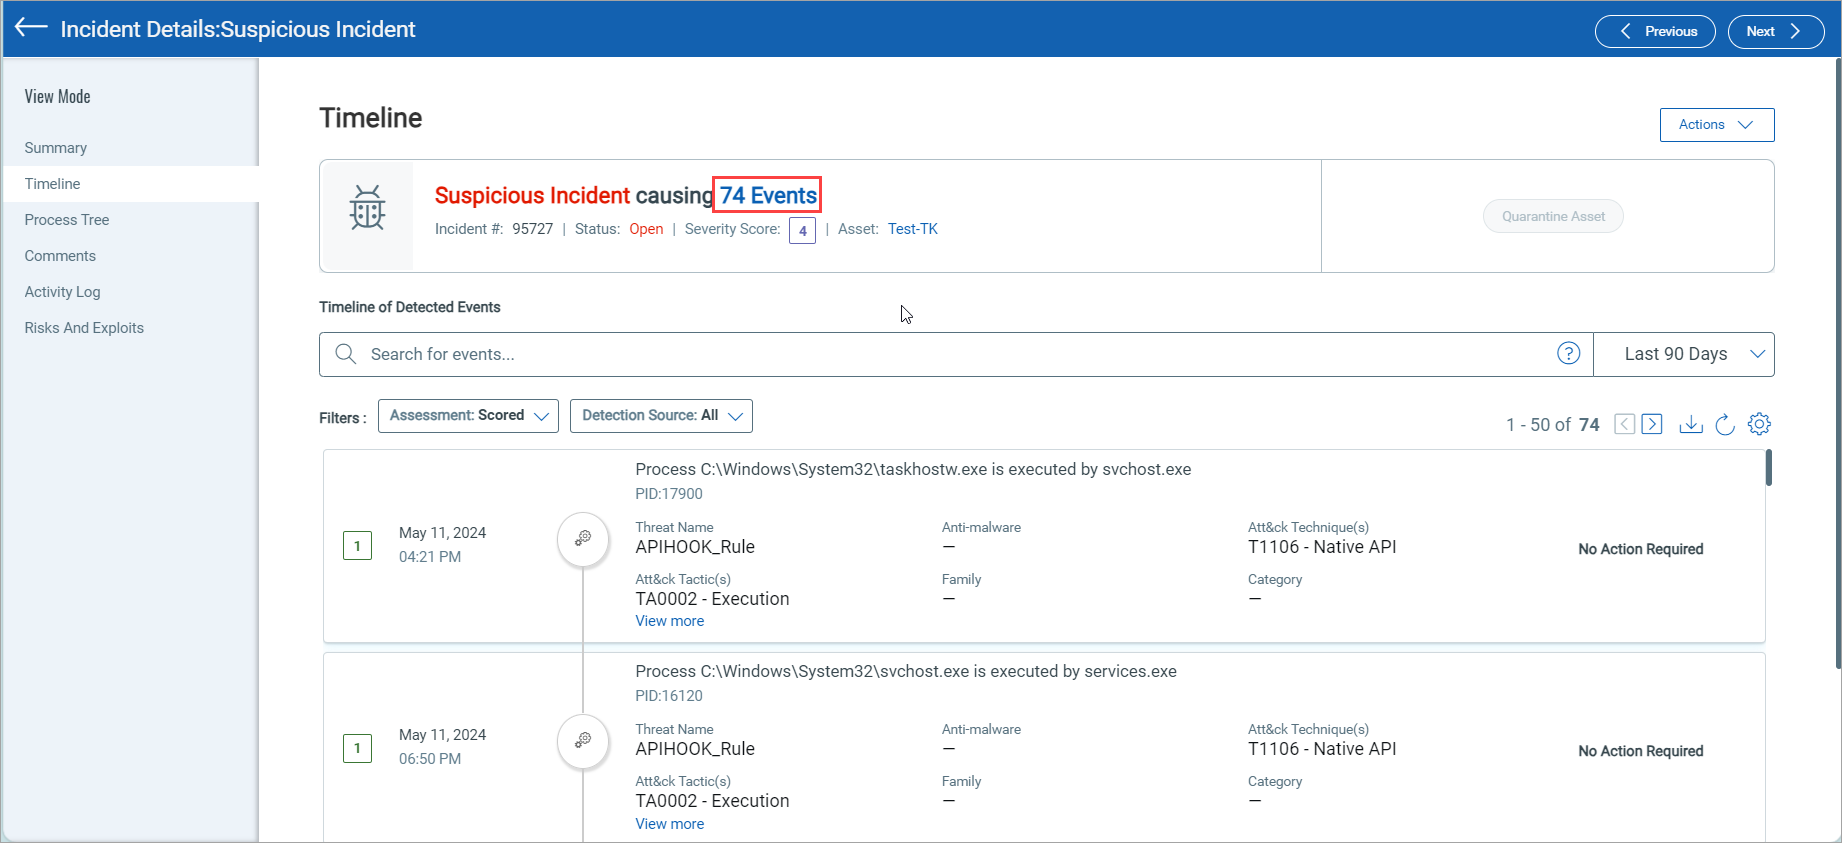
Task: Refresh the timeline events list
Action: 1725,424
